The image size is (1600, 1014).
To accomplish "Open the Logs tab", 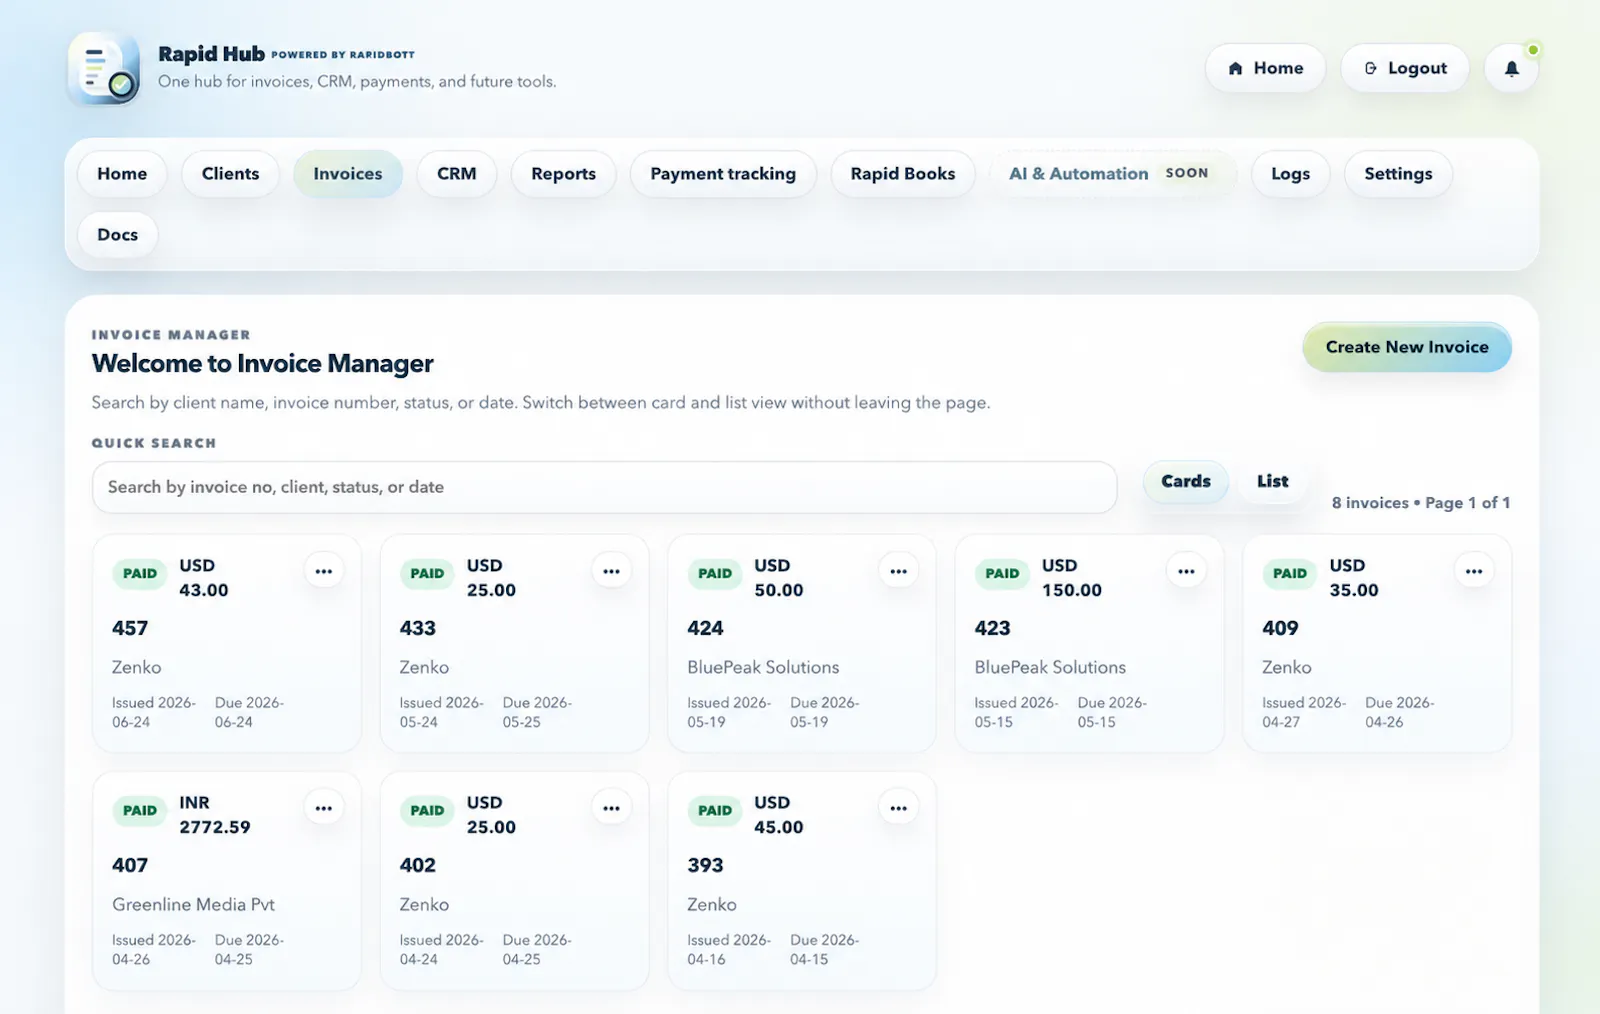I will click(1290, 174).
